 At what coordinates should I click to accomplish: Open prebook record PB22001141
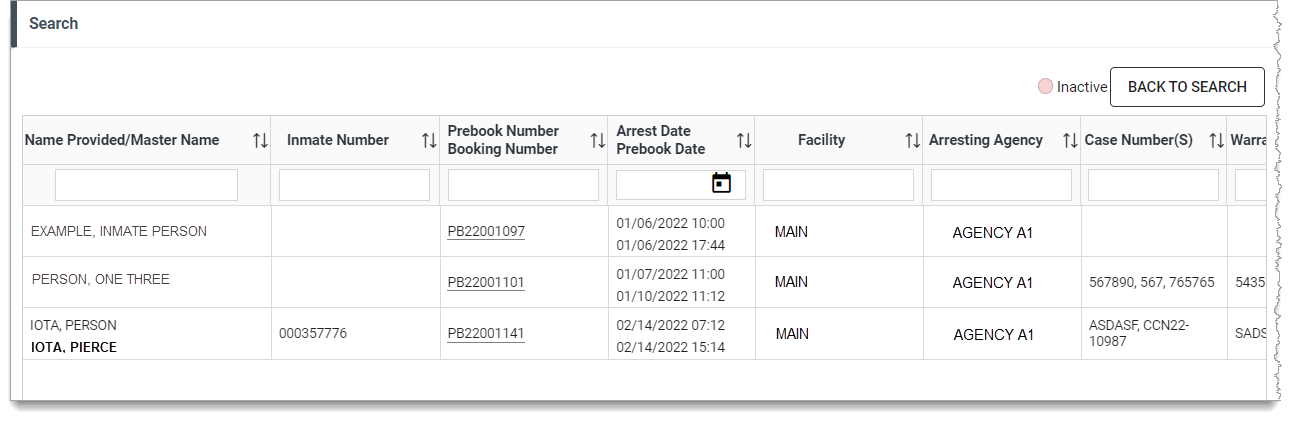tap(486, 334)
